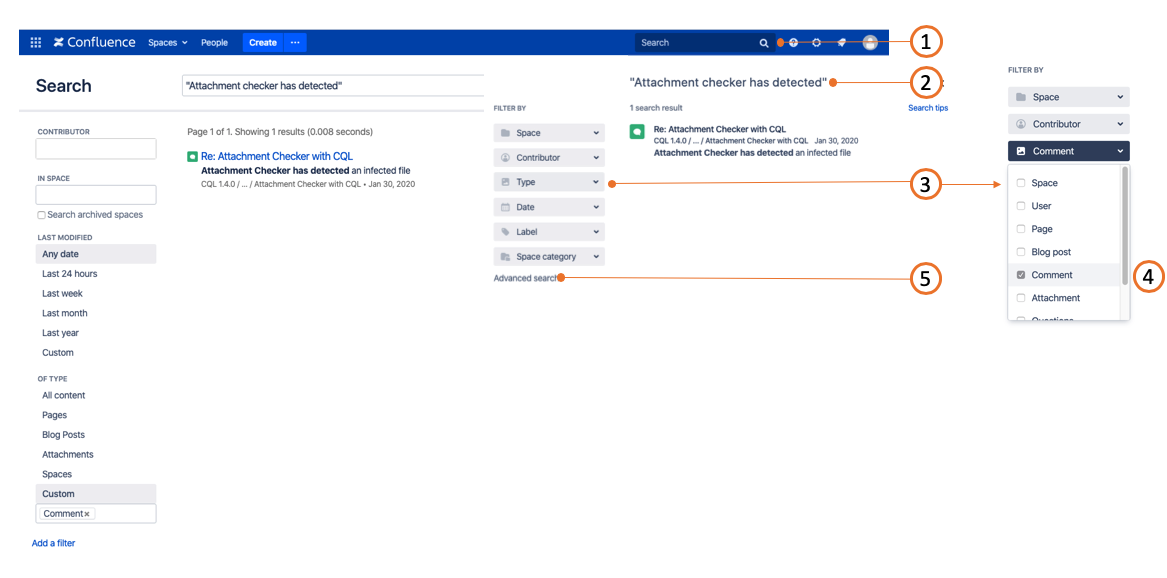This screenshot has height=578, width=1167.
Task: Open the notifications icon in header
Action: (x=841, y=43)
